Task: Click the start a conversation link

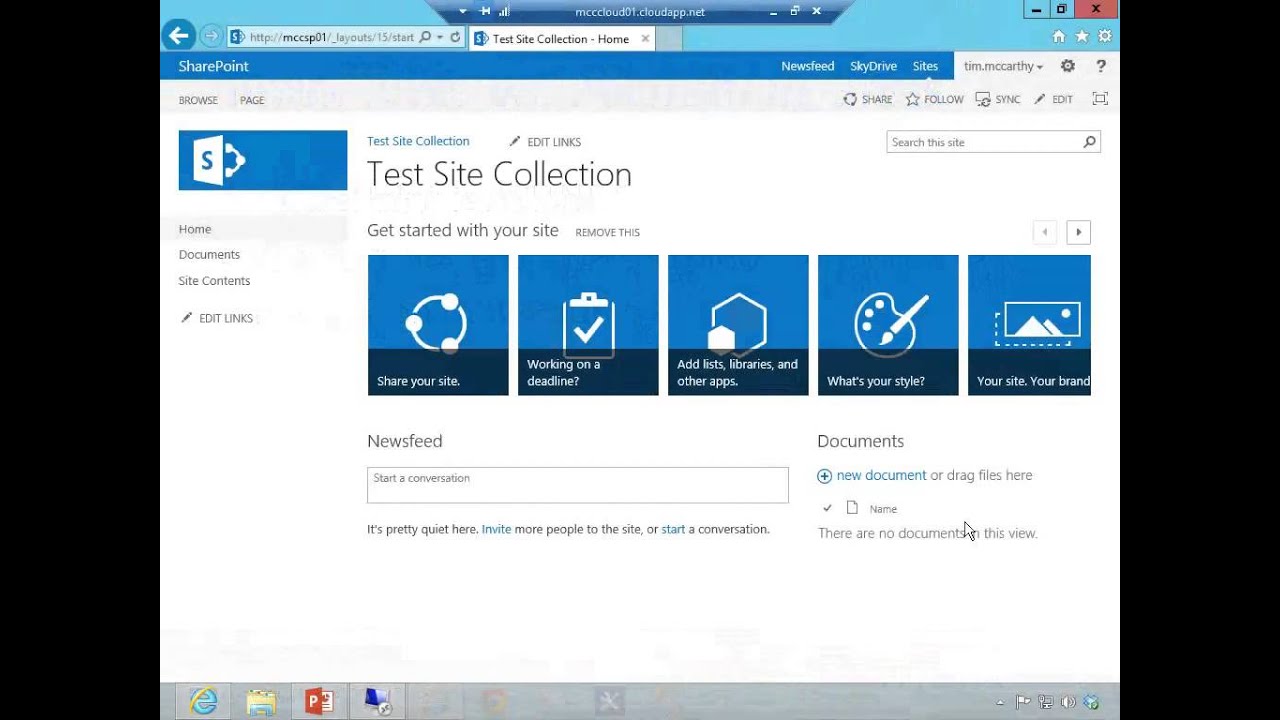Action: (x=673, y=529)
